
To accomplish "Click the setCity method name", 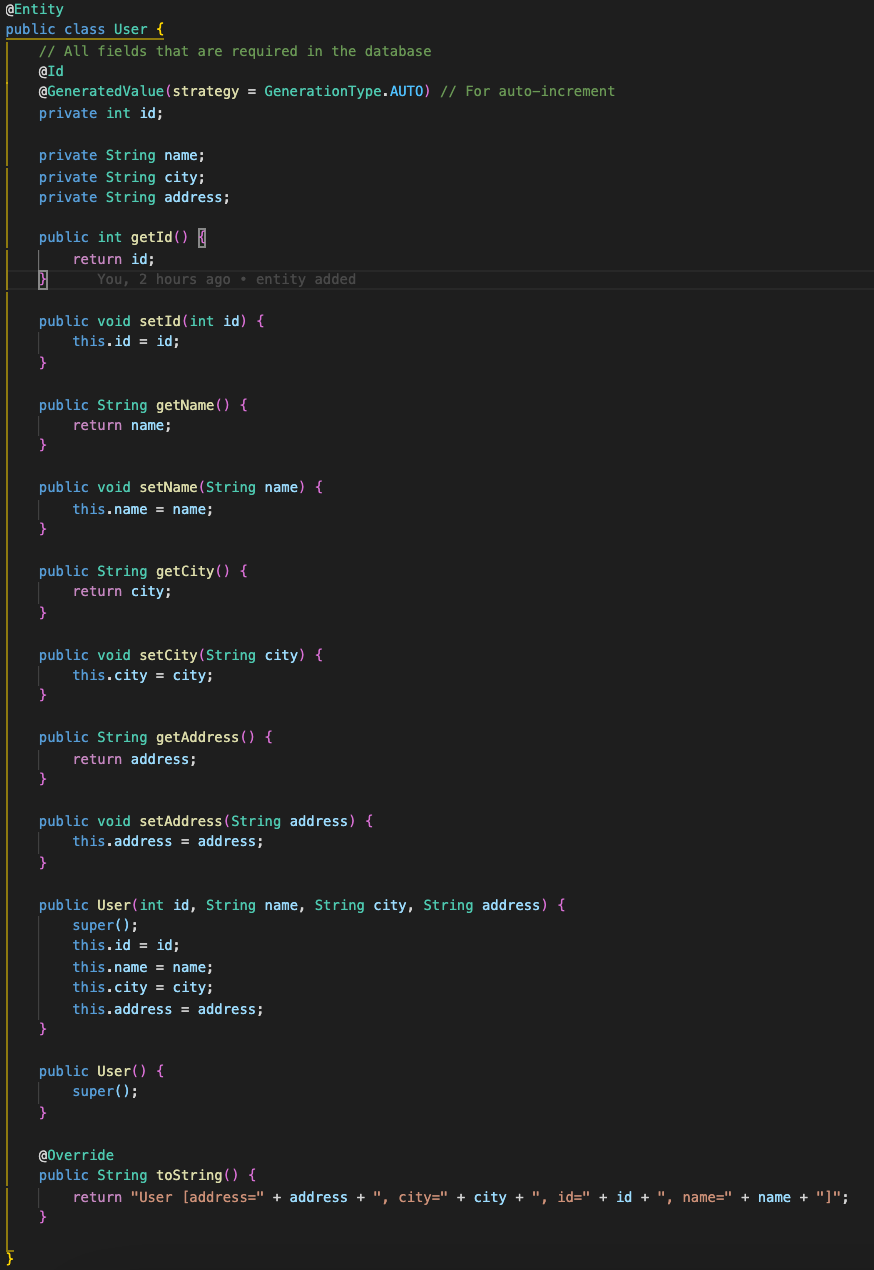I will pos(168,655).
